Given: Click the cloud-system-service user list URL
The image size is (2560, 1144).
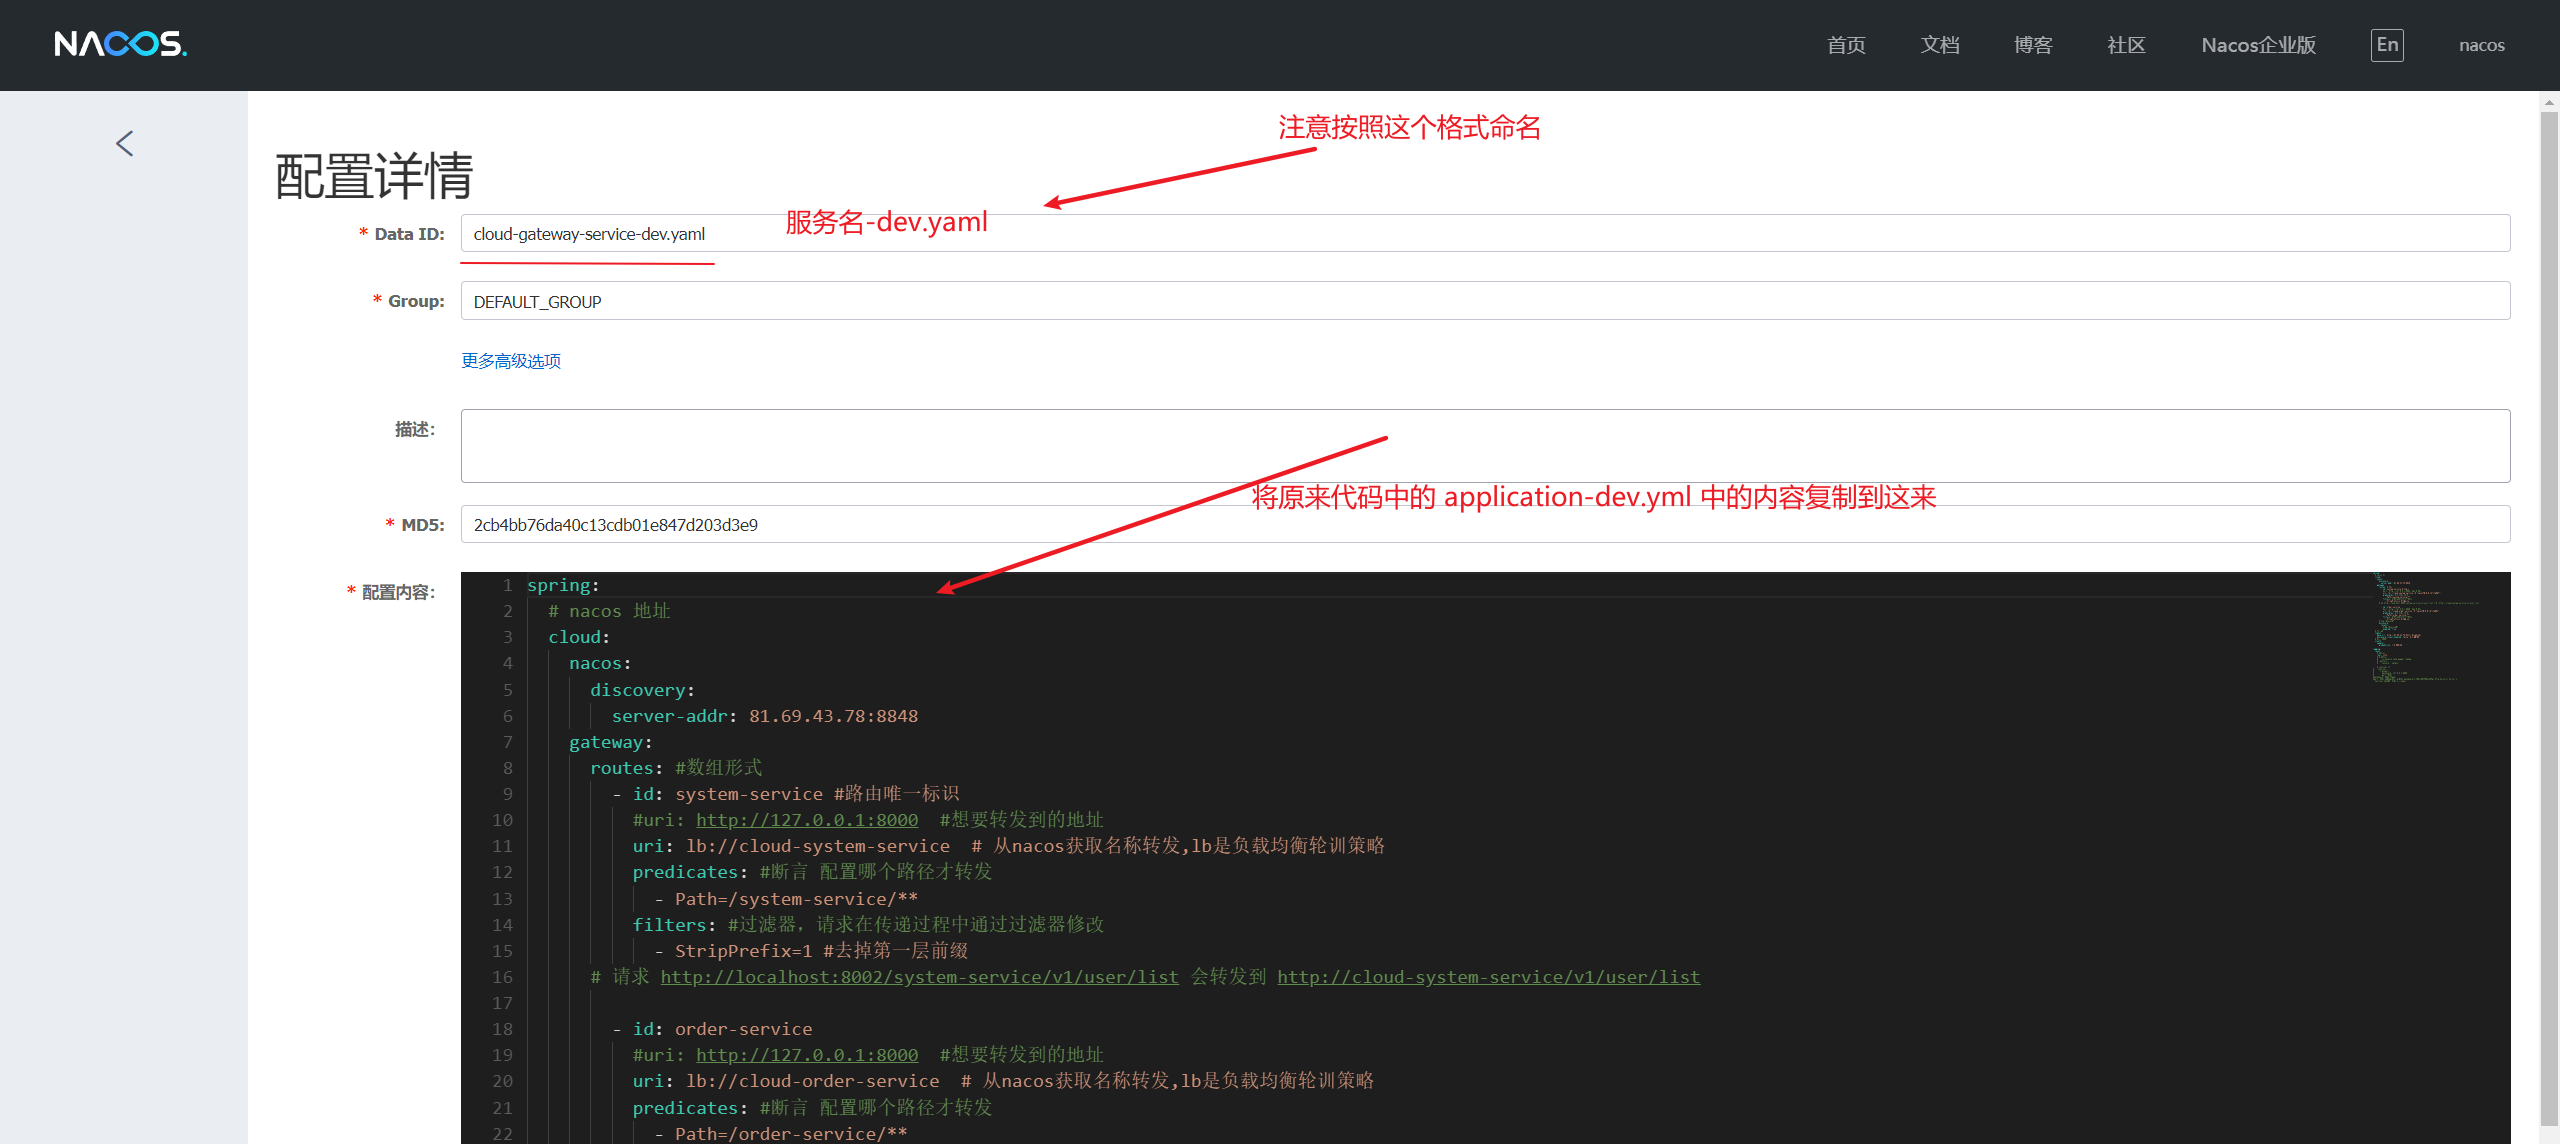Looking at the screenshot, I should coord(1488,977).
